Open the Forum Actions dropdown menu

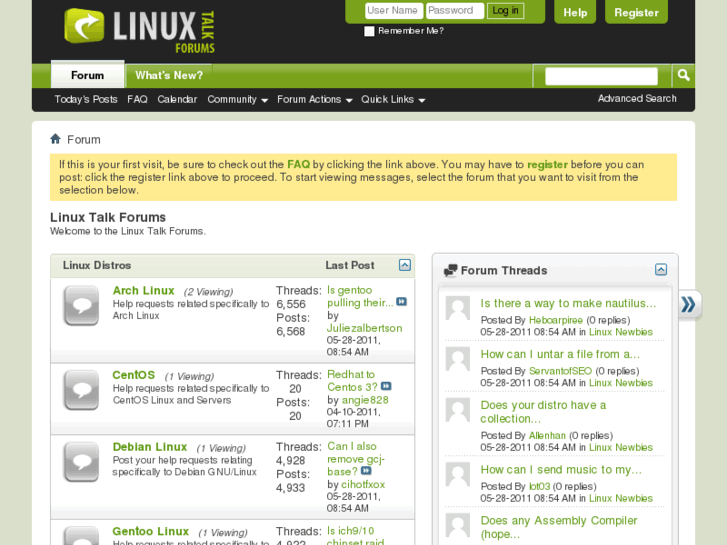[x=315, y=99]
